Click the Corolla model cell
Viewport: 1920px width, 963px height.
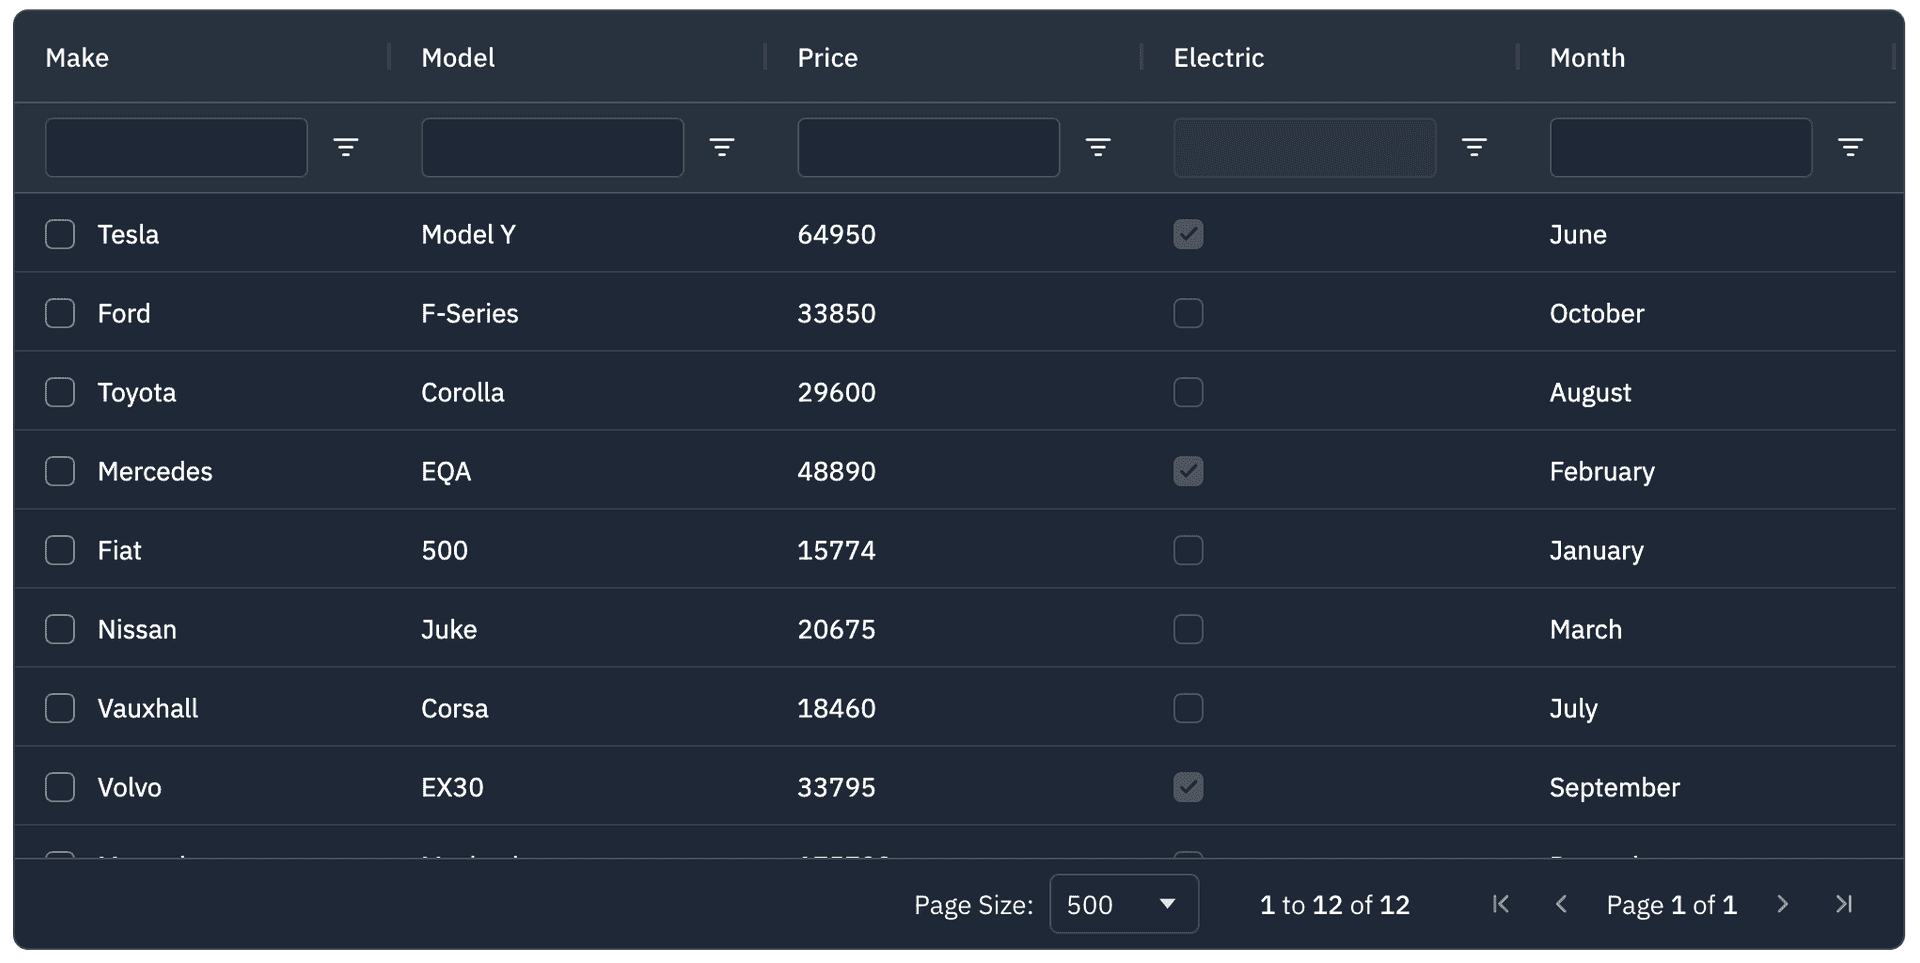pyautogui.click(x=463, y=392)
